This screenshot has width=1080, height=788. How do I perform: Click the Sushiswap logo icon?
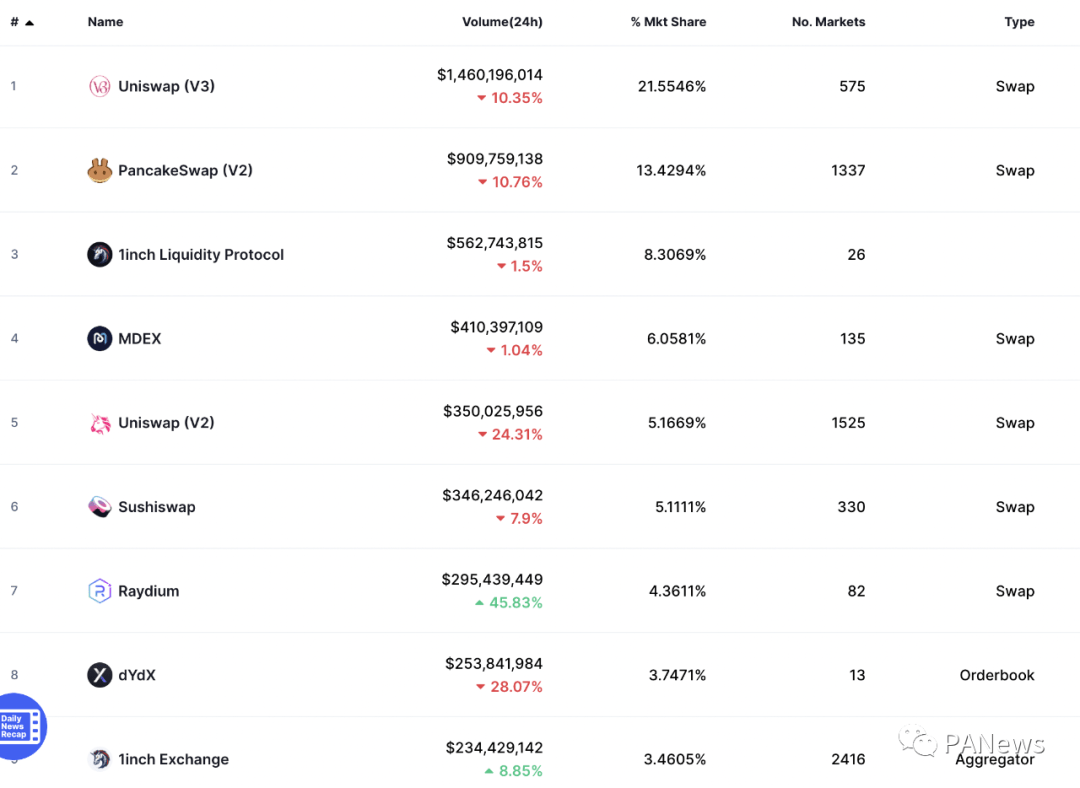tap(99, 507)
